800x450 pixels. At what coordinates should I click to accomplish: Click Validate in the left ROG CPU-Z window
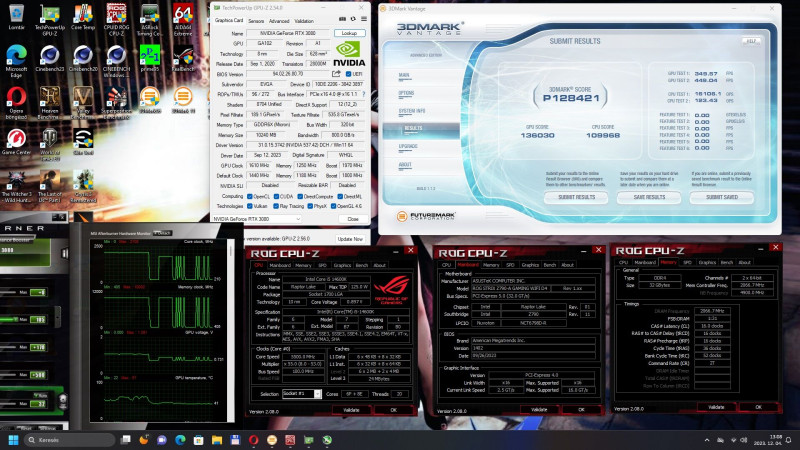coord(351,410)
